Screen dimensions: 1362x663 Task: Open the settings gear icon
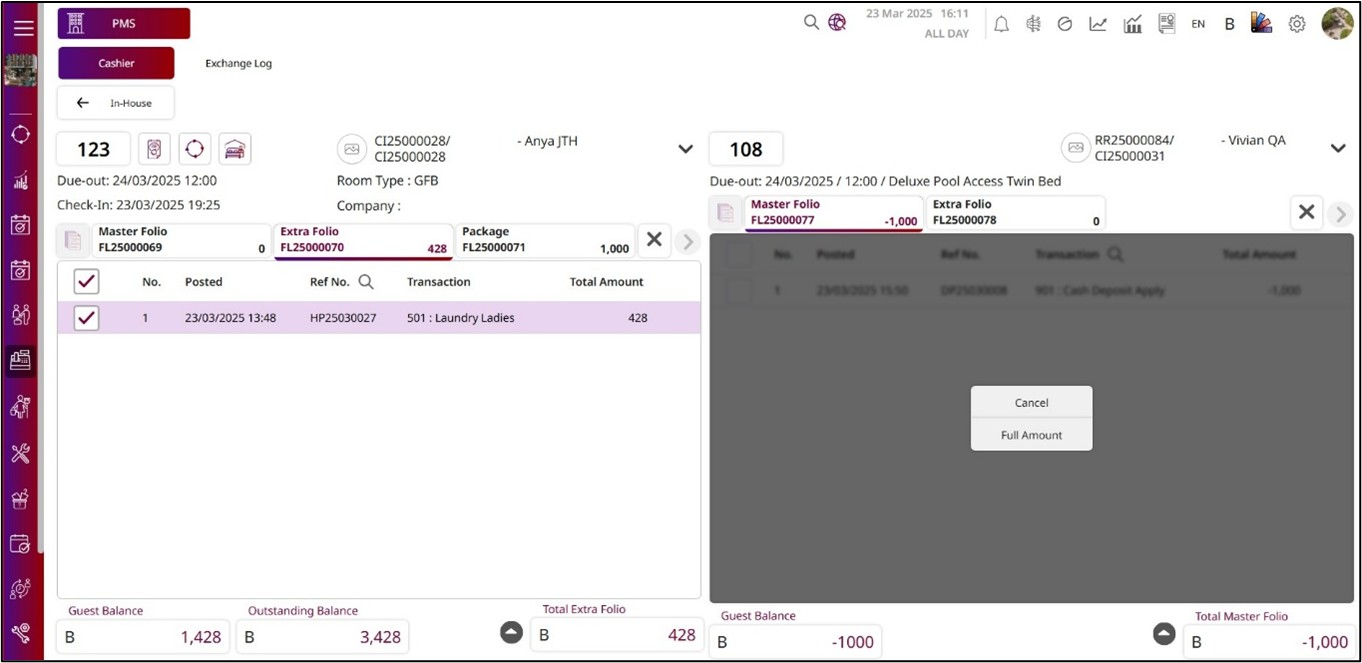pyautogui.click(x=1296, y=24)
